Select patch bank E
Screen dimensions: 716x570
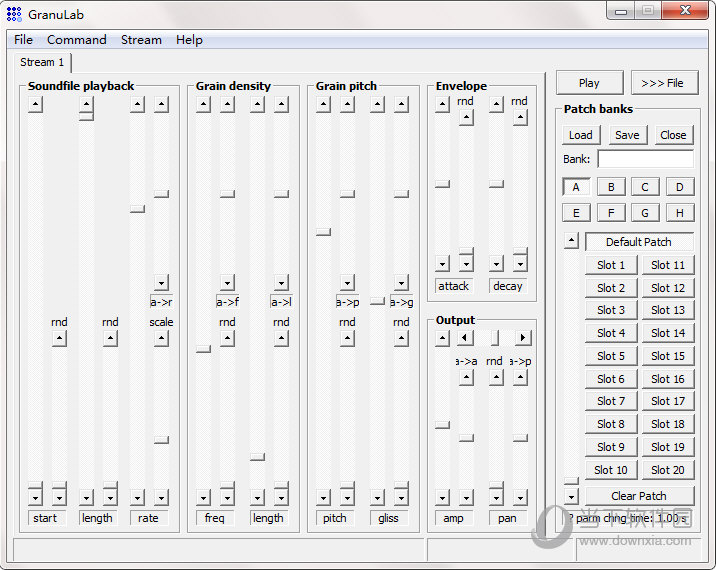[x=576, y=213]
